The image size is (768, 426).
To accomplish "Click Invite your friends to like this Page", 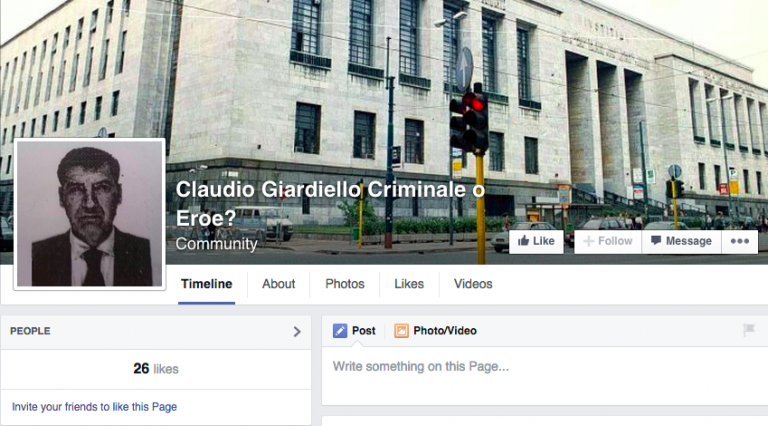I will 95,407.
